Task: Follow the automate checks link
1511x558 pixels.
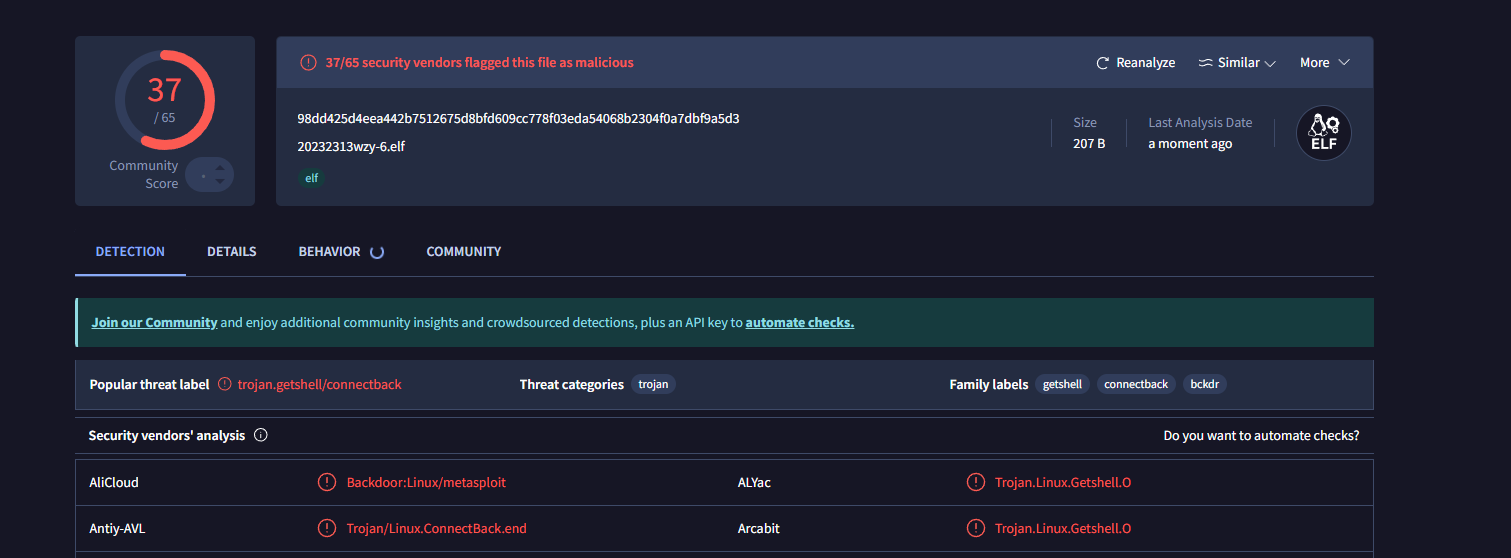Action: [x=799, y=323]
